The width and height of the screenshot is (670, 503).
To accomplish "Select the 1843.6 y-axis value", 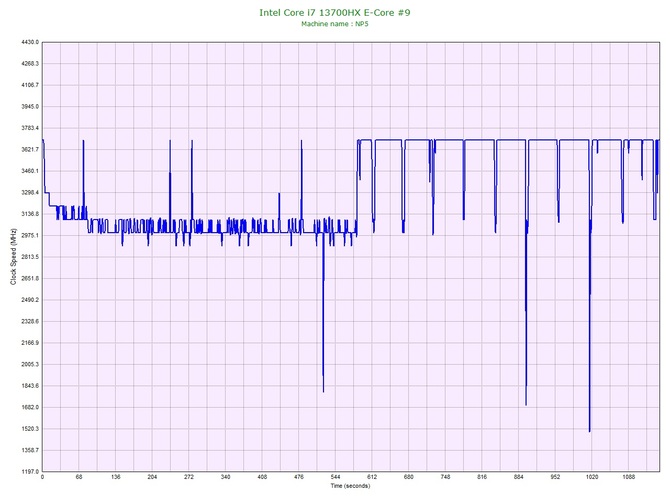I will point(30,385).
